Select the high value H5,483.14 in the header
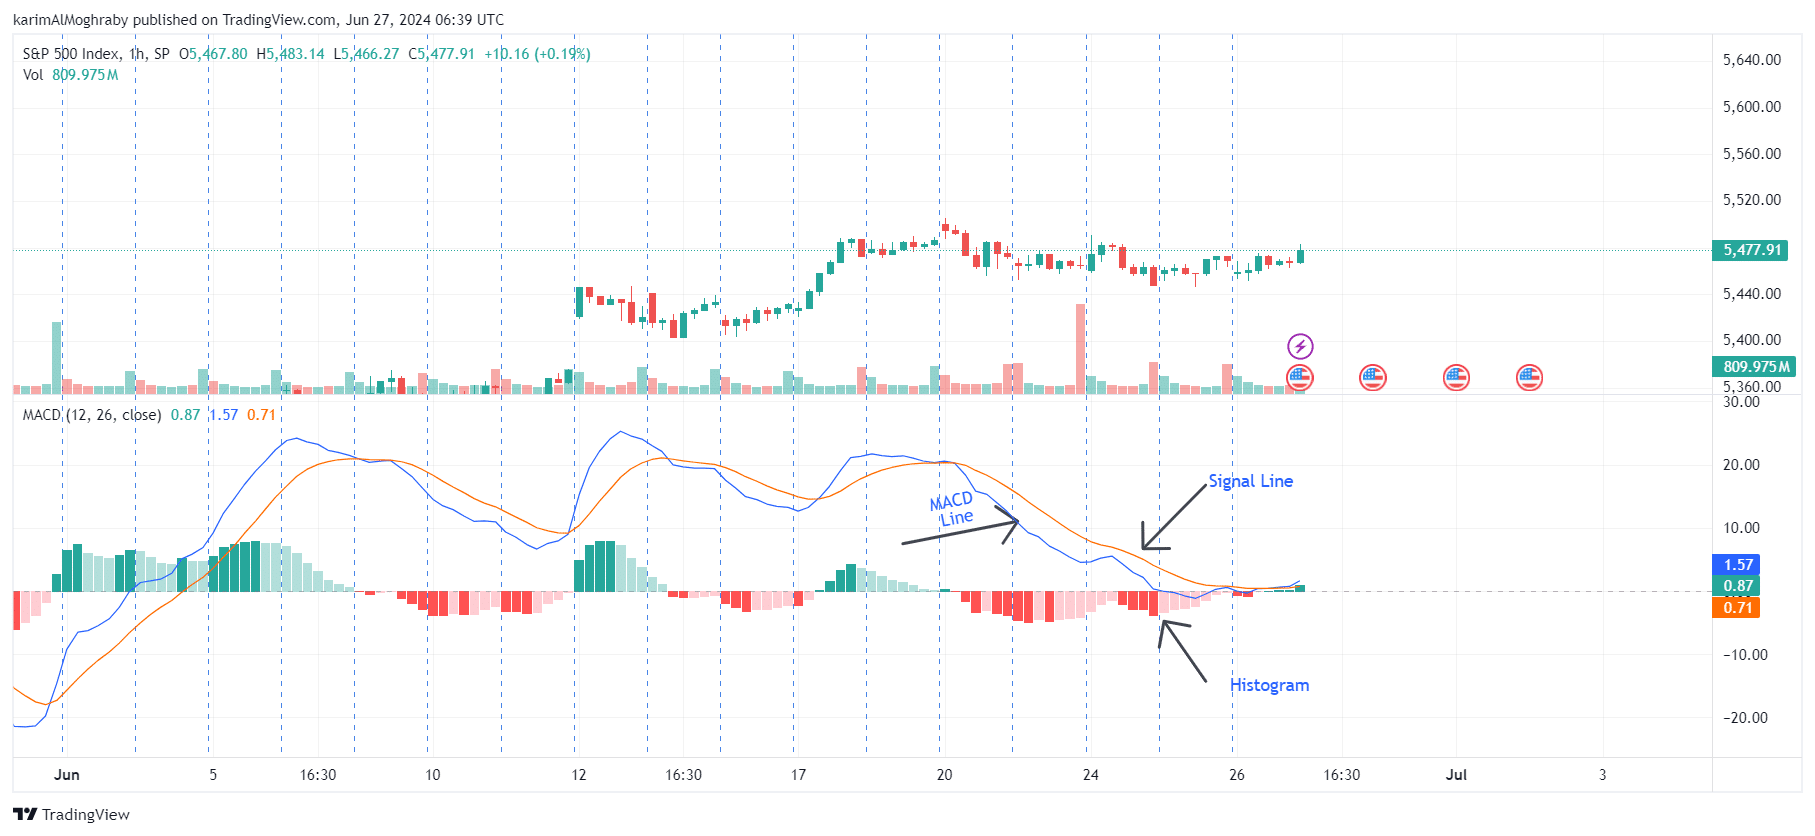 [290, 54]
